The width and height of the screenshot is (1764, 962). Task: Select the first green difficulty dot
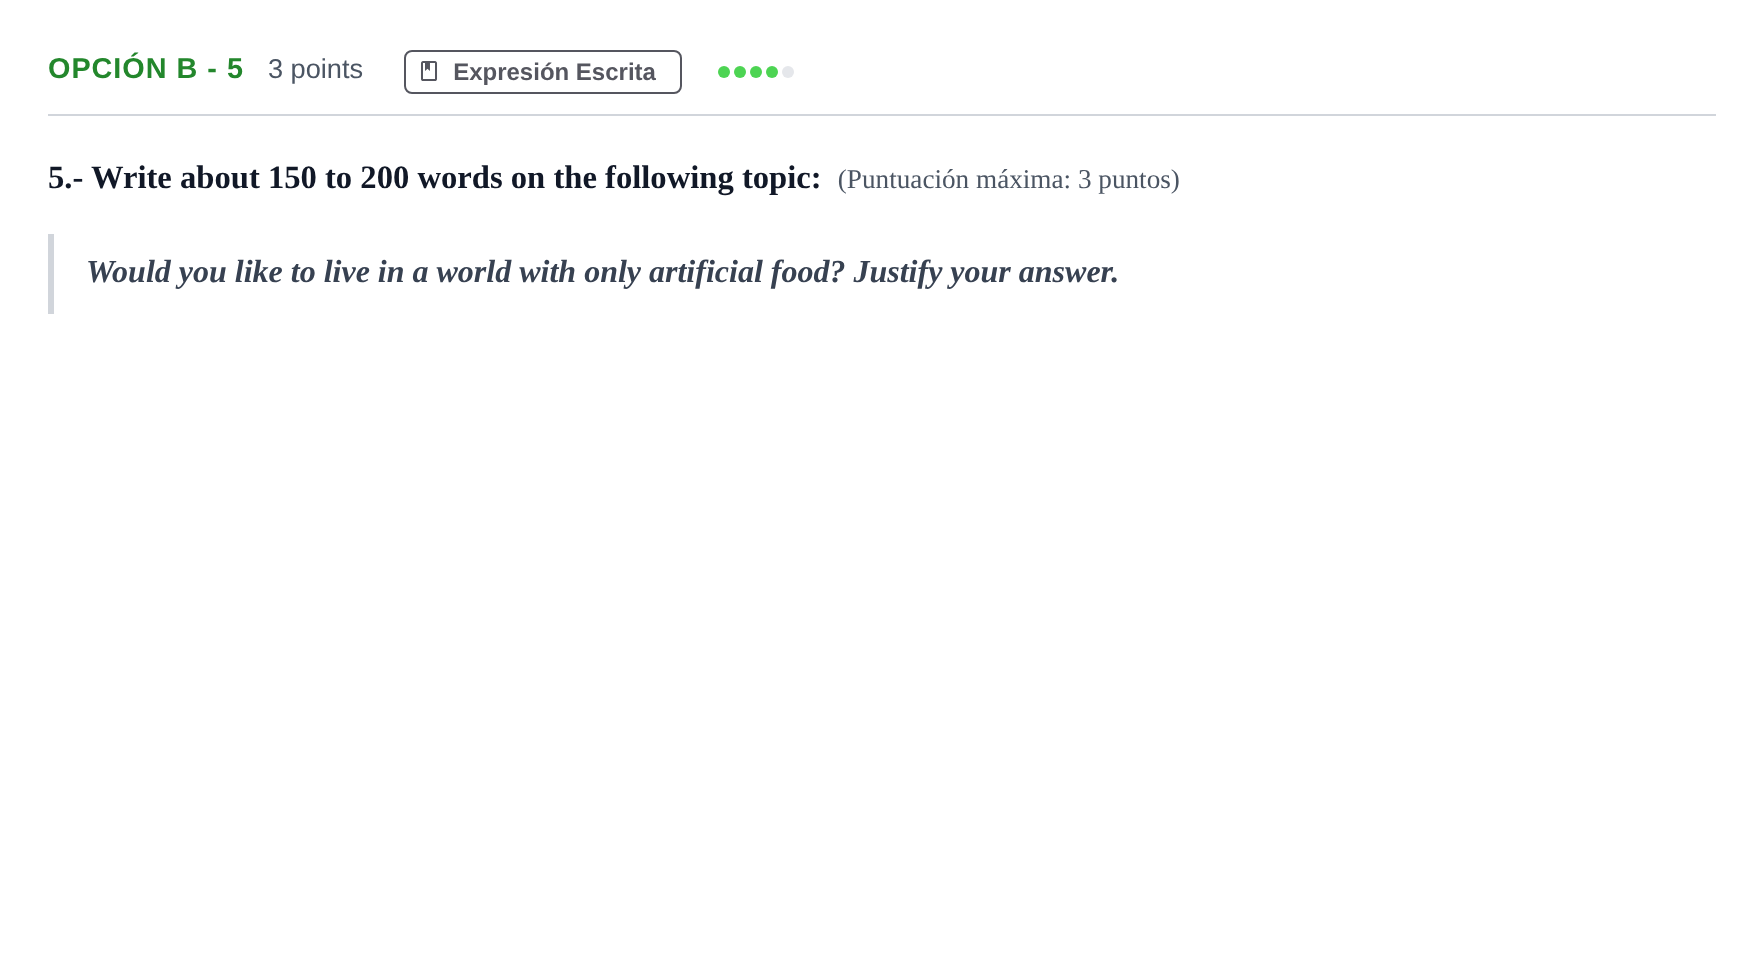click(724, 72)
